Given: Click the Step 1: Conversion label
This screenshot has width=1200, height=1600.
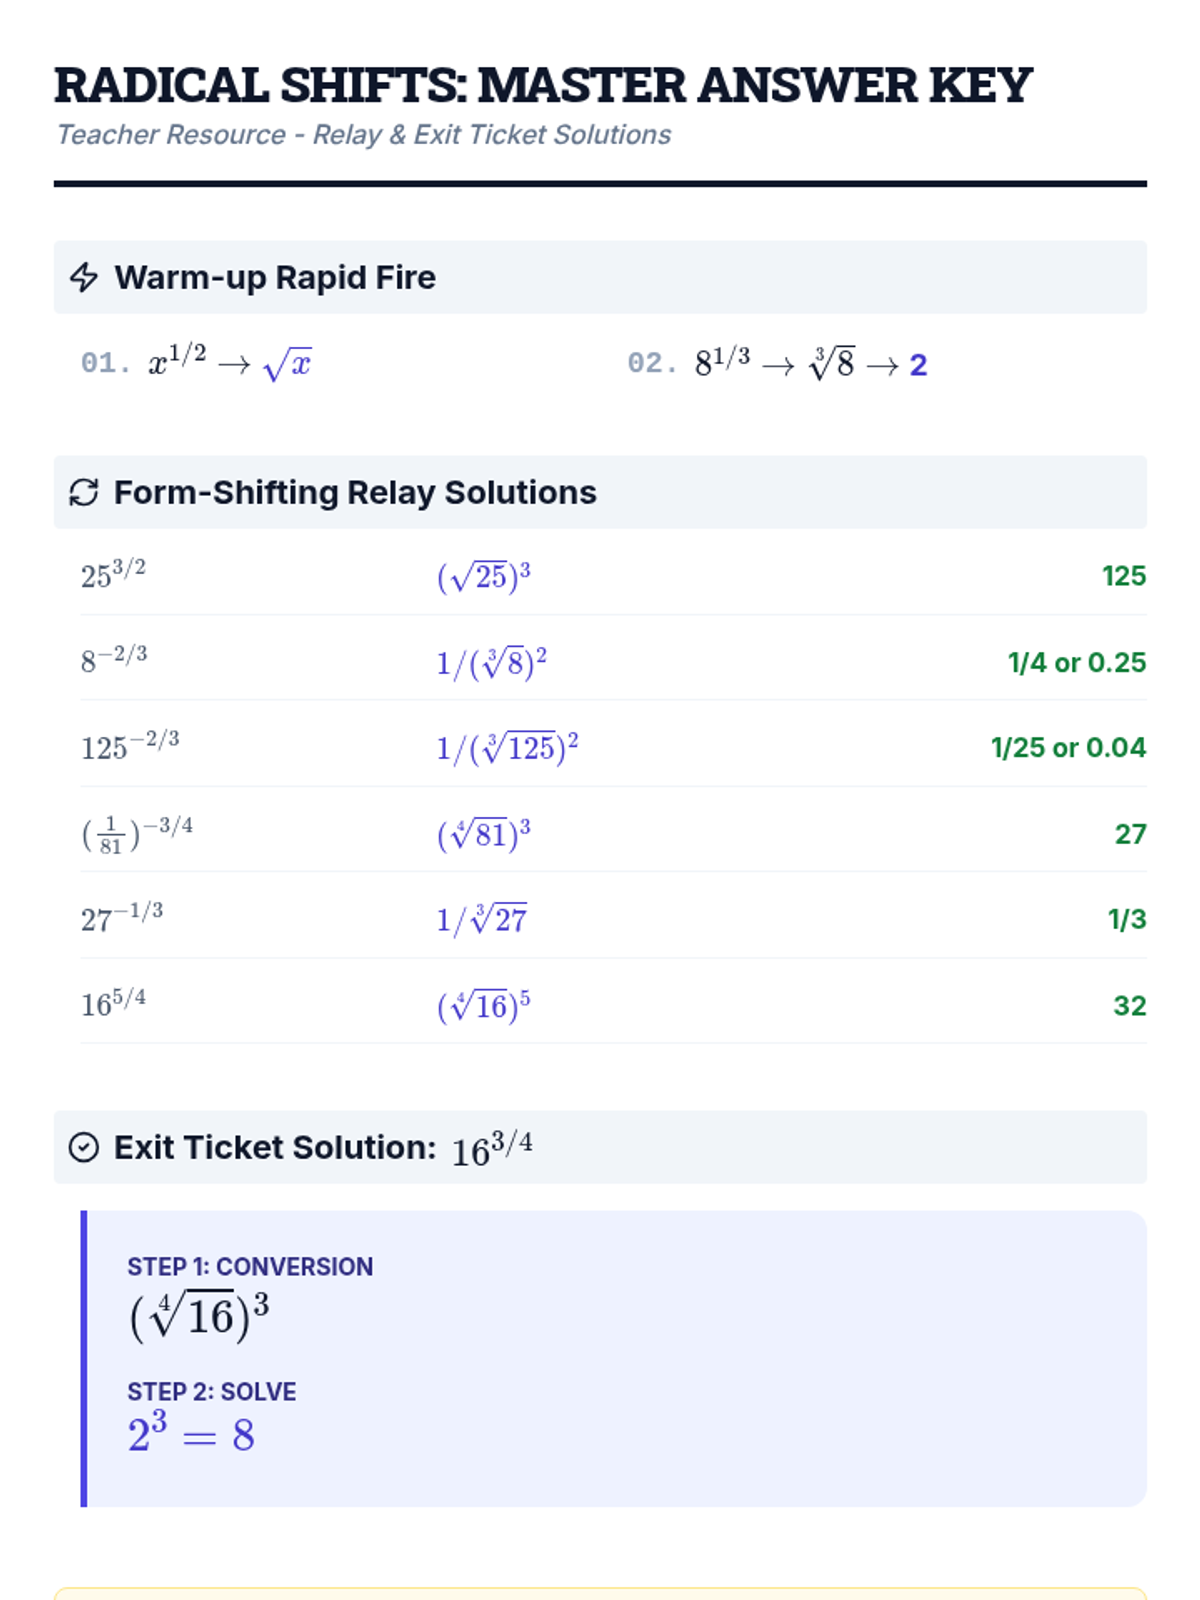Looking at the screenshot, I should coord(250,1266).
